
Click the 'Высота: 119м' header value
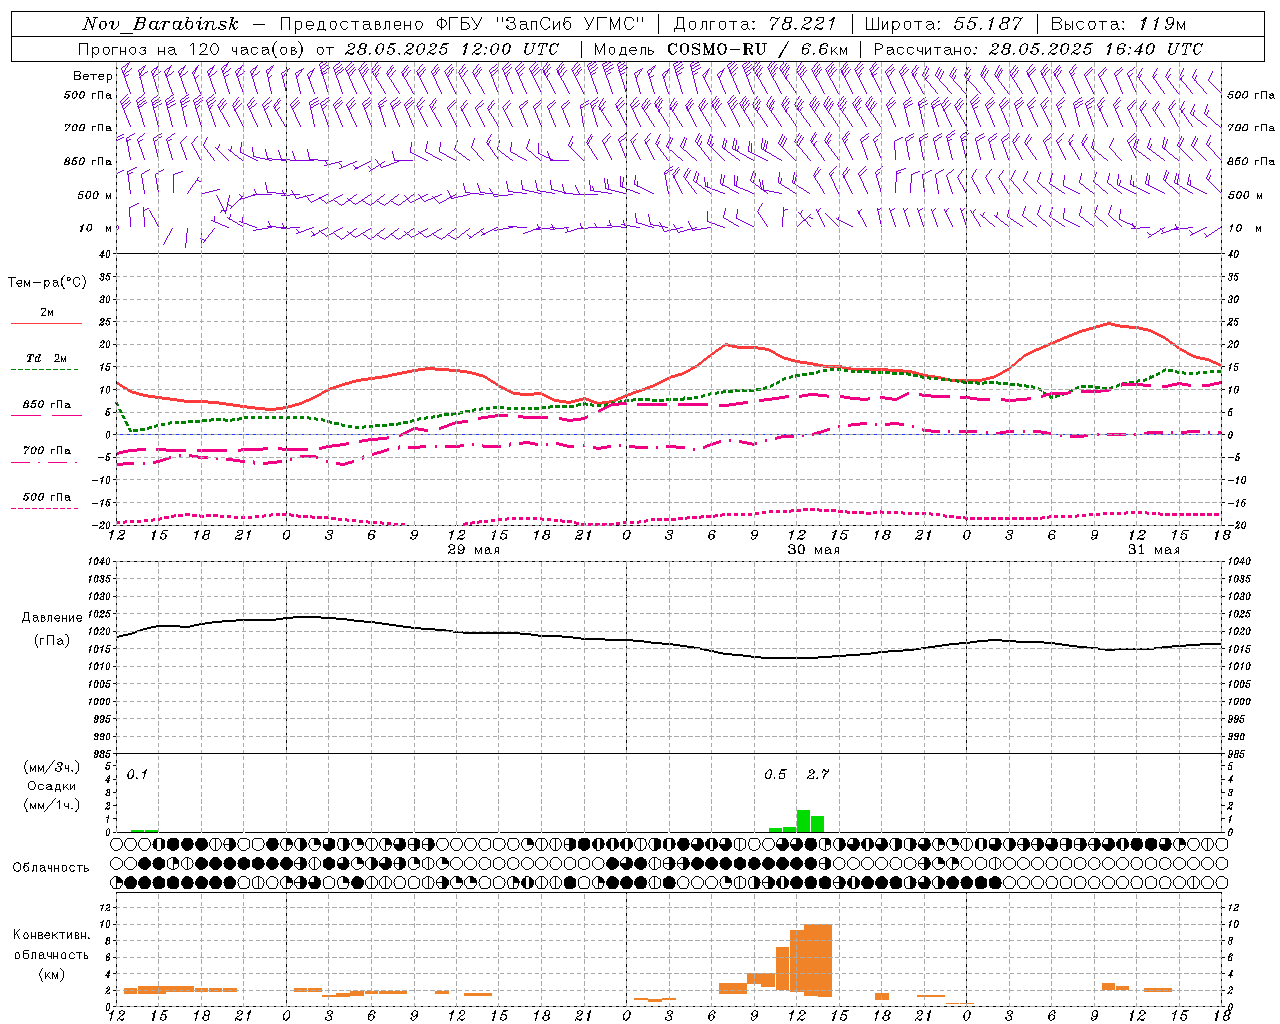point(1119,24)
